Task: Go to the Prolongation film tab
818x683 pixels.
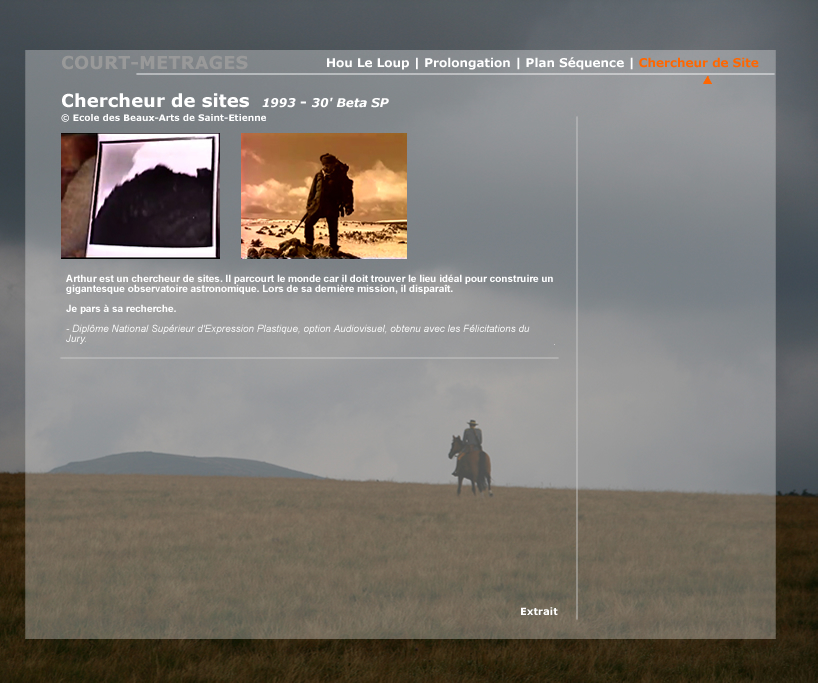Action: [x=467, y=63]
